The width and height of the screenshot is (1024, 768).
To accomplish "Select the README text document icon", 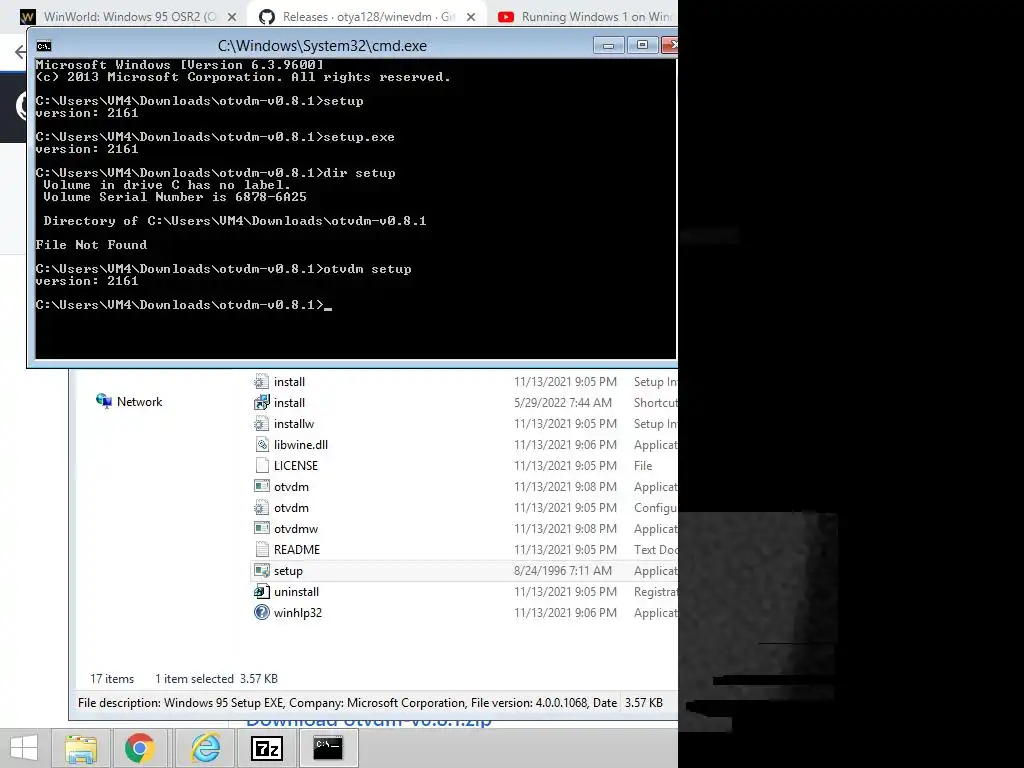I will coord(261,549).
